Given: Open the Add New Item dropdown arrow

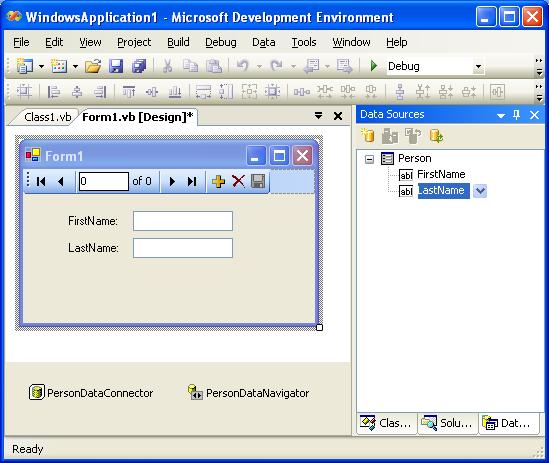Looking at the screenshot, I should point(75,66).
